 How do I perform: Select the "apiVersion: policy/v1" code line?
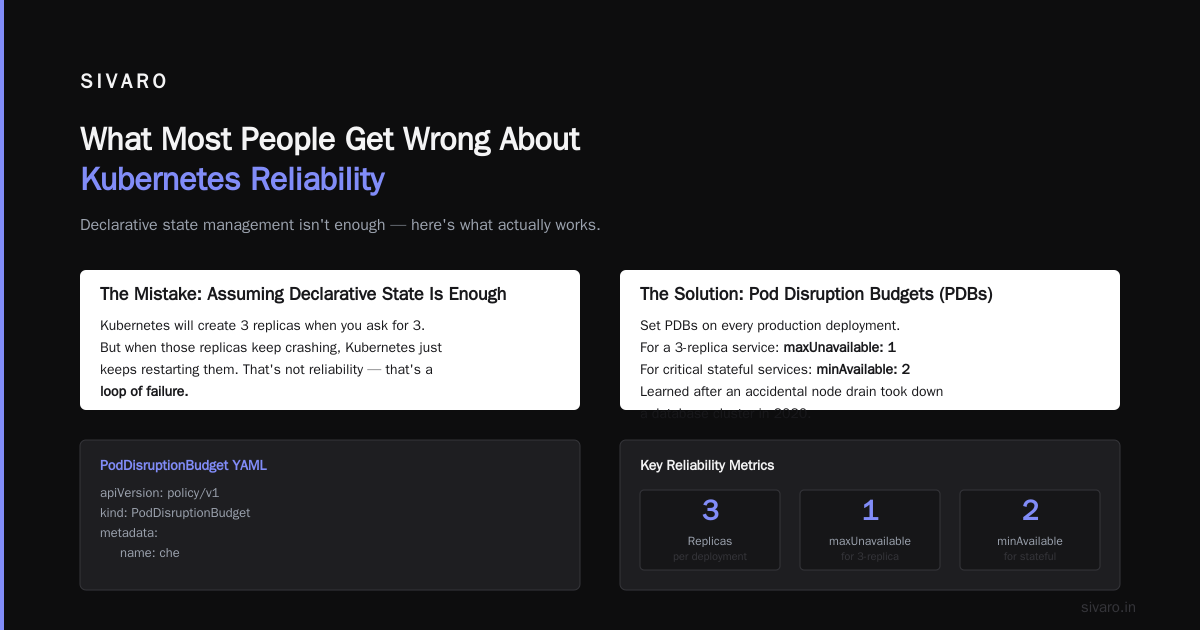pyautogui.click(x=159, y=492)
